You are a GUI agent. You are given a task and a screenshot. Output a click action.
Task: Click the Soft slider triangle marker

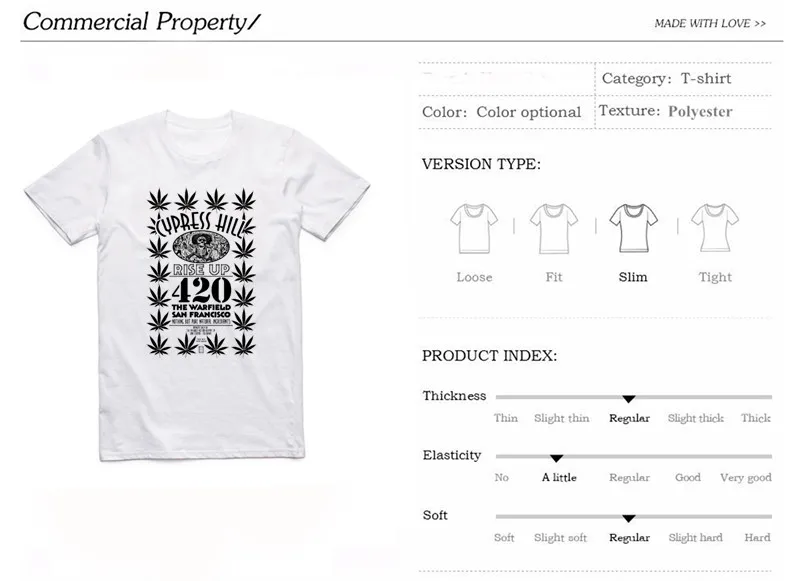(629, 518)
